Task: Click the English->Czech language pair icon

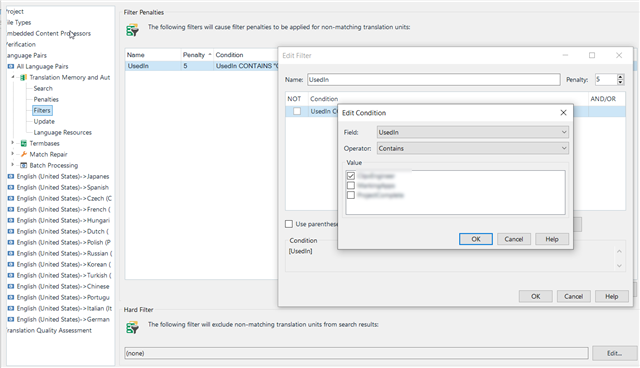Action: pyautogui.click(x=11, y=198)
